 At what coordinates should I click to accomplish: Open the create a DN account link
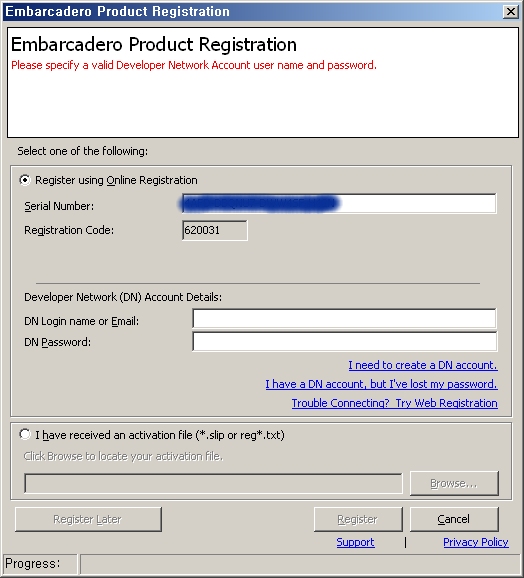(423, 365)
